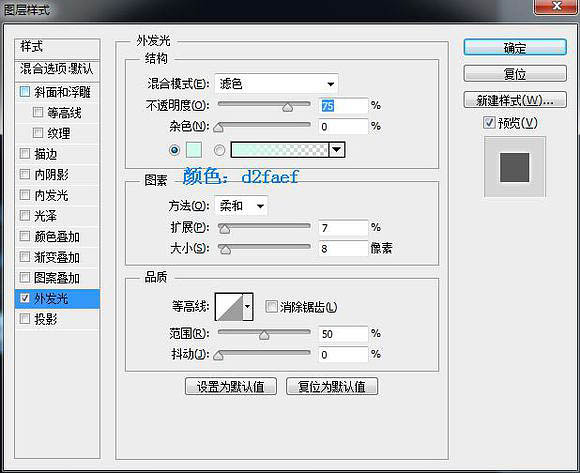Toggle the 预览(V) checkbox
The height and width of the screenshot is (473, 580).
pyautogui.click(x=489, y=122)
